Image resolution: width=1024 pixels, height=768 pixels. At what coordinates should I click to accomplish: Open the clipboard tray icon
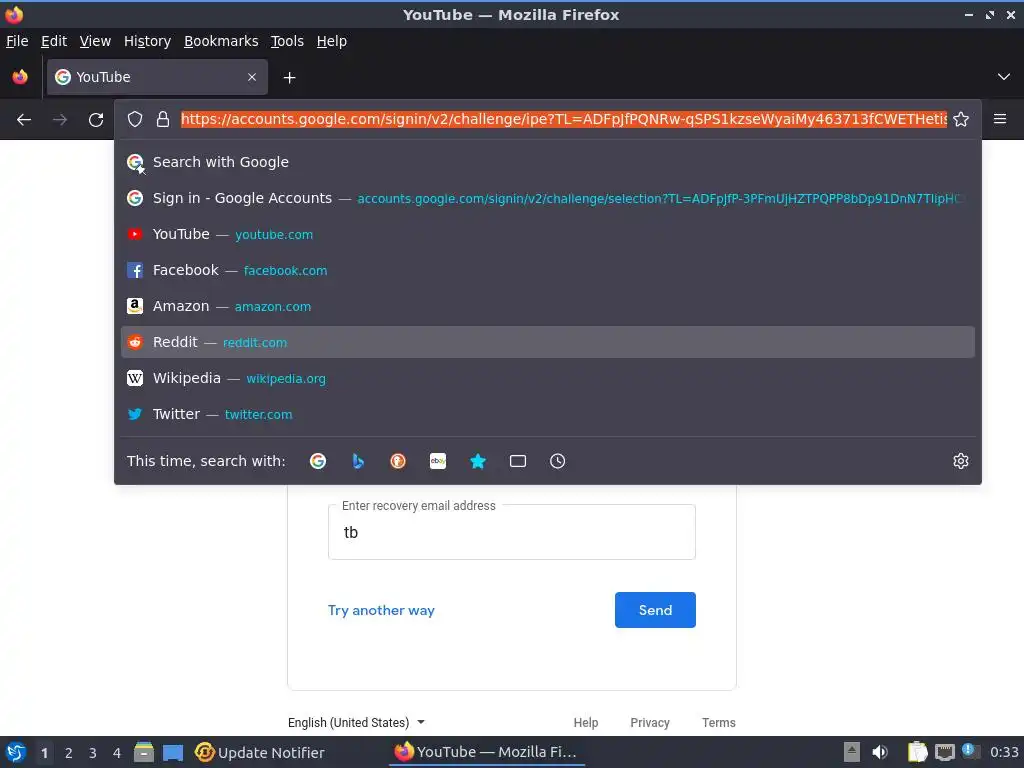(x=917, y=752)
